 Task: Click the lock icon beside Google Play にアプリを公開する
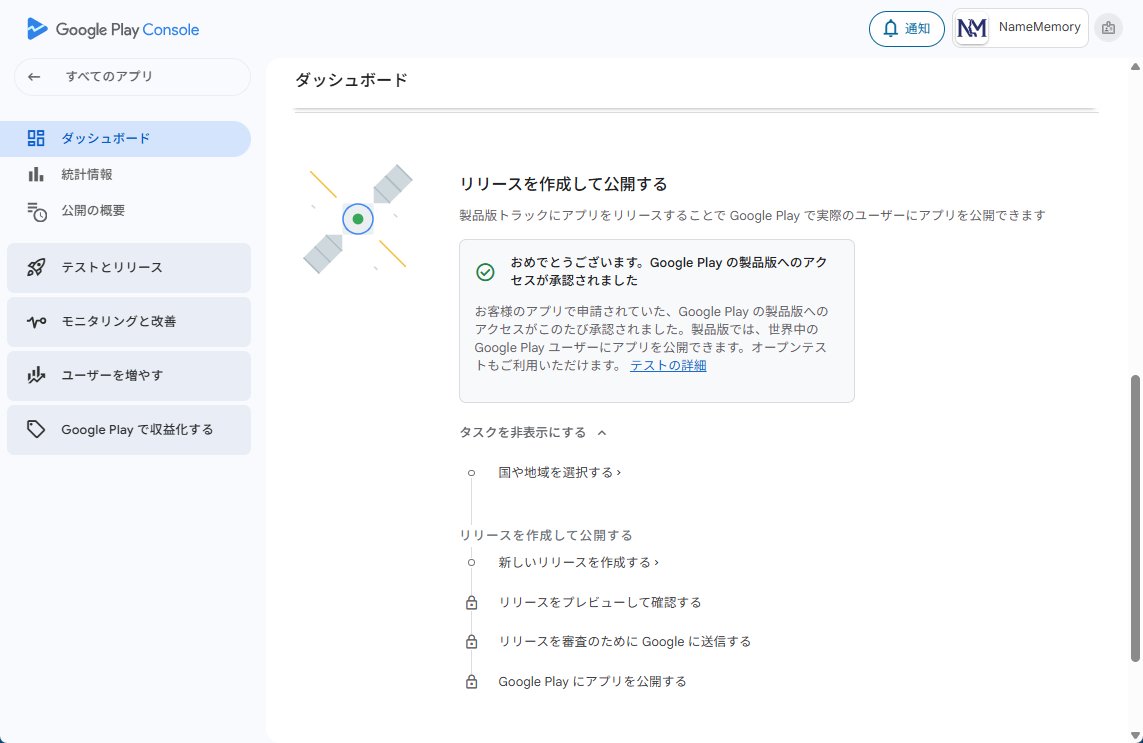[472, 682]
